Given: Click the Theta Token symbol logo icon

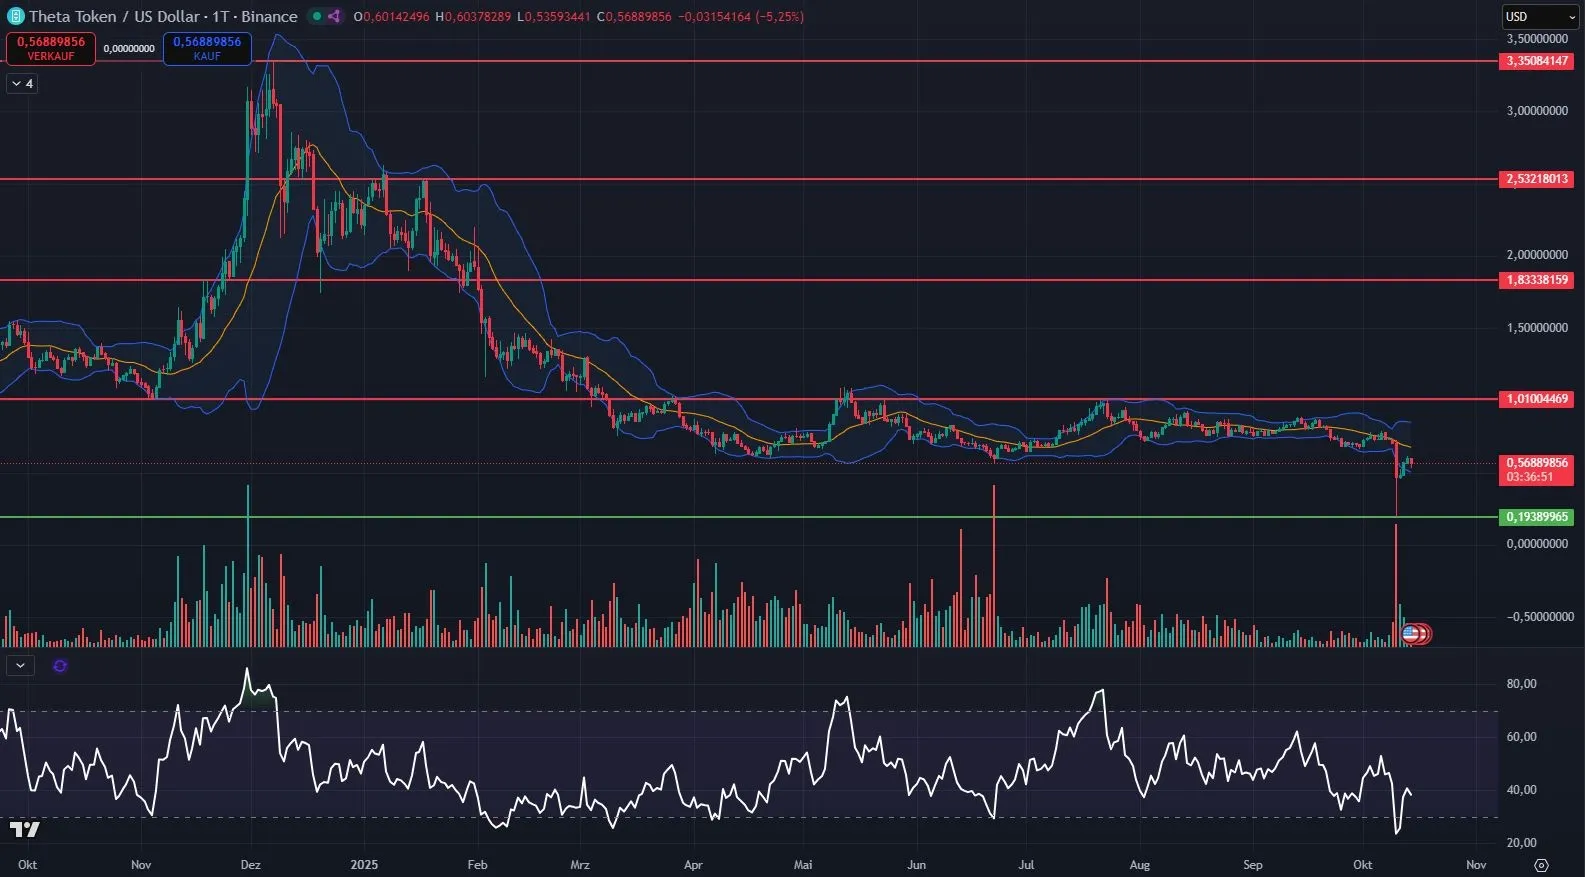Looking at the screenshot, I should [15, 16].
